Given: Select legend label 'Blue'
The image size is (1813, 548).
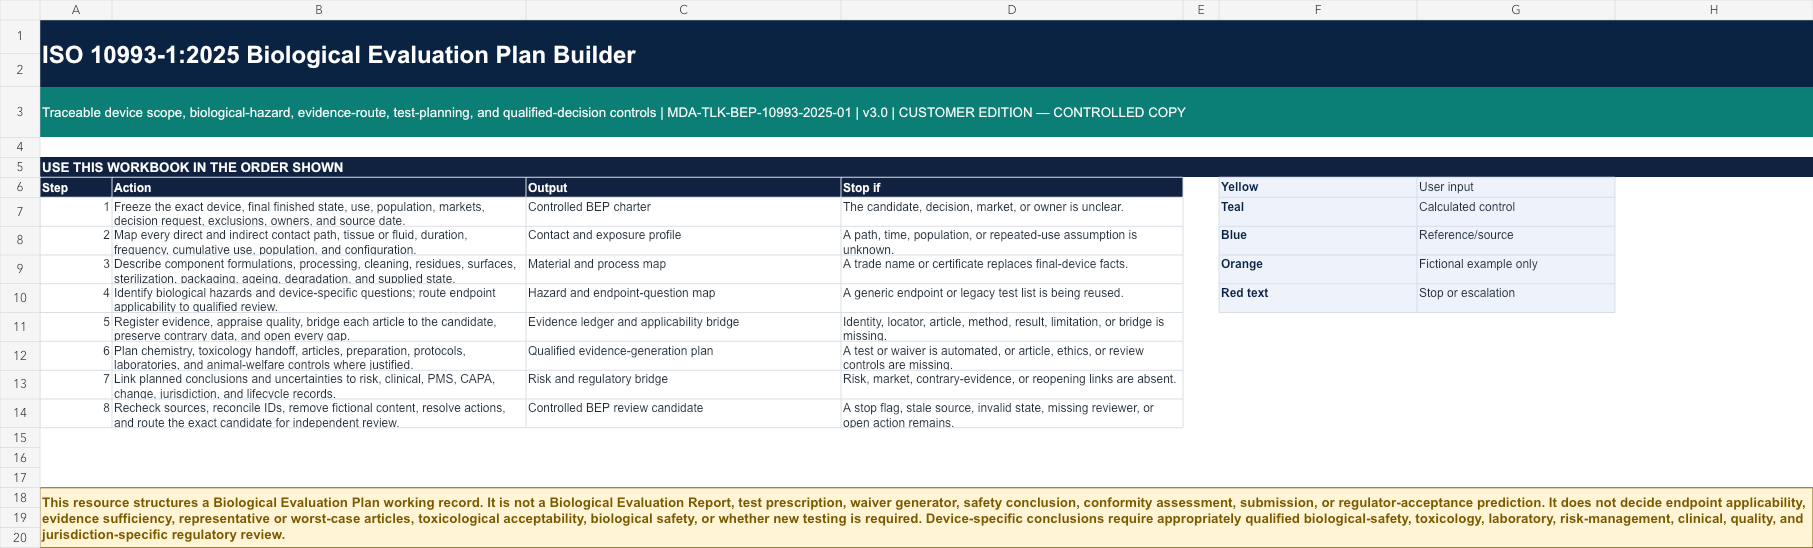Looking at the screenshot, I should tap(1317, 240).
